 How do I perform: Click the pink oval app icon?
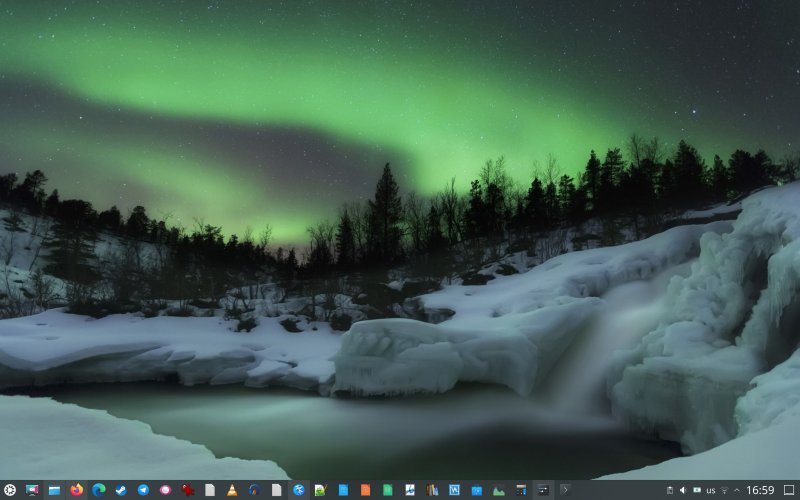(165, 490)
